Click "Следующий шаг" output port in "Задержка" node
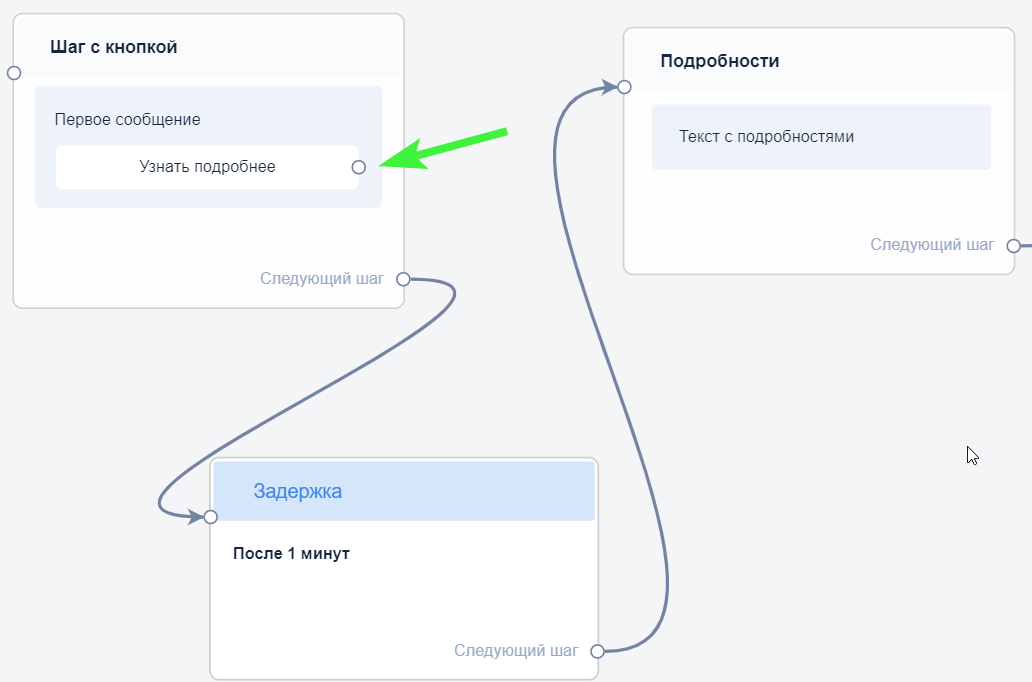 [597, 651]
